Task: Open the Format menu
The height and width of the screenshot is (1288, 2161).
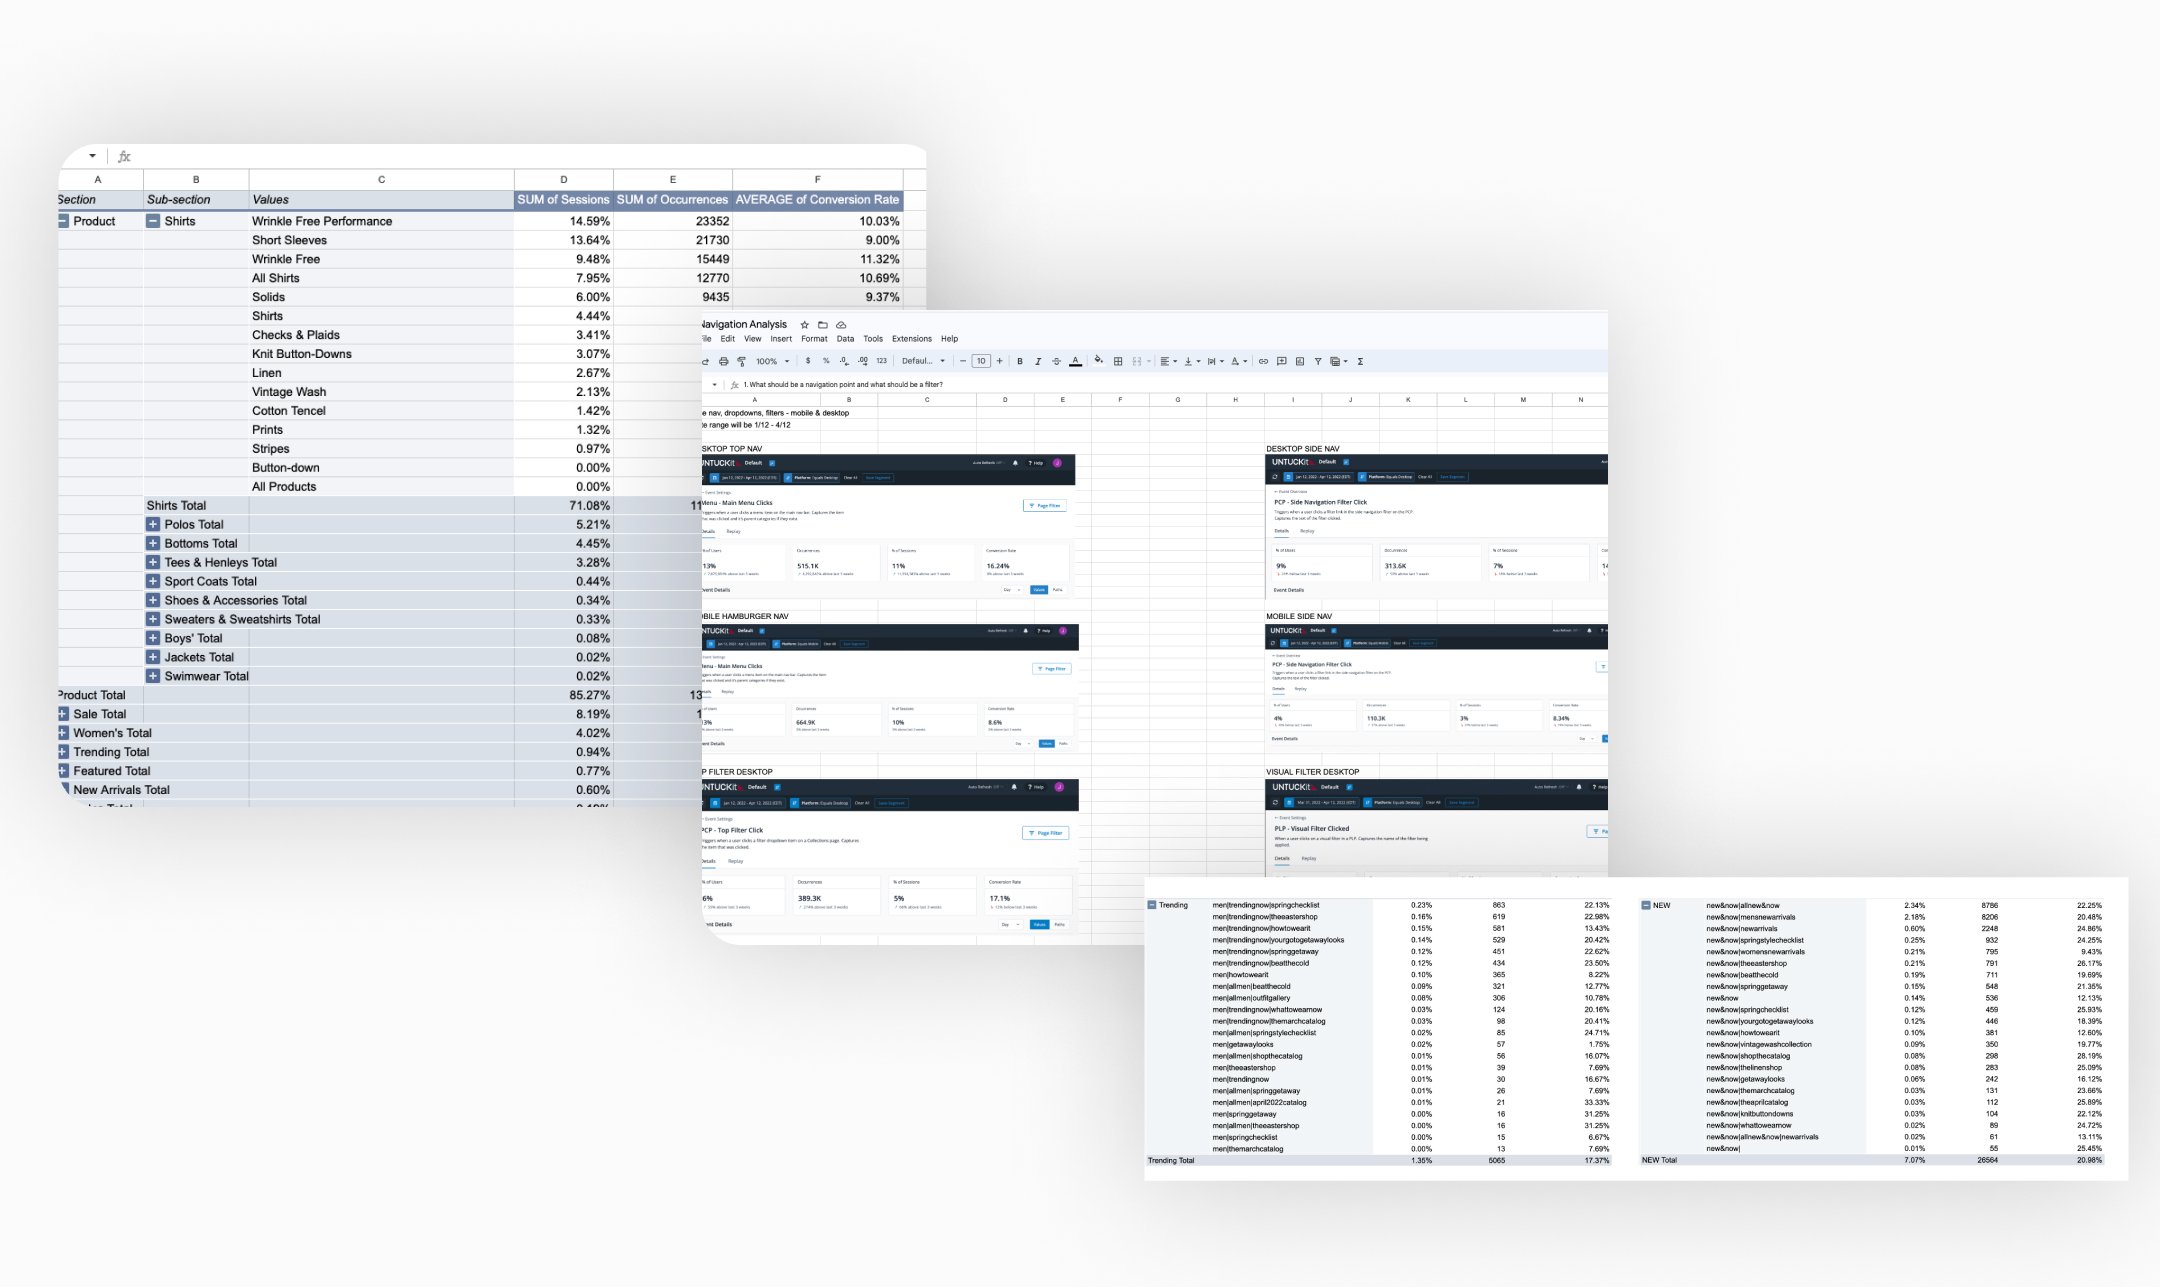Action: 813,339
